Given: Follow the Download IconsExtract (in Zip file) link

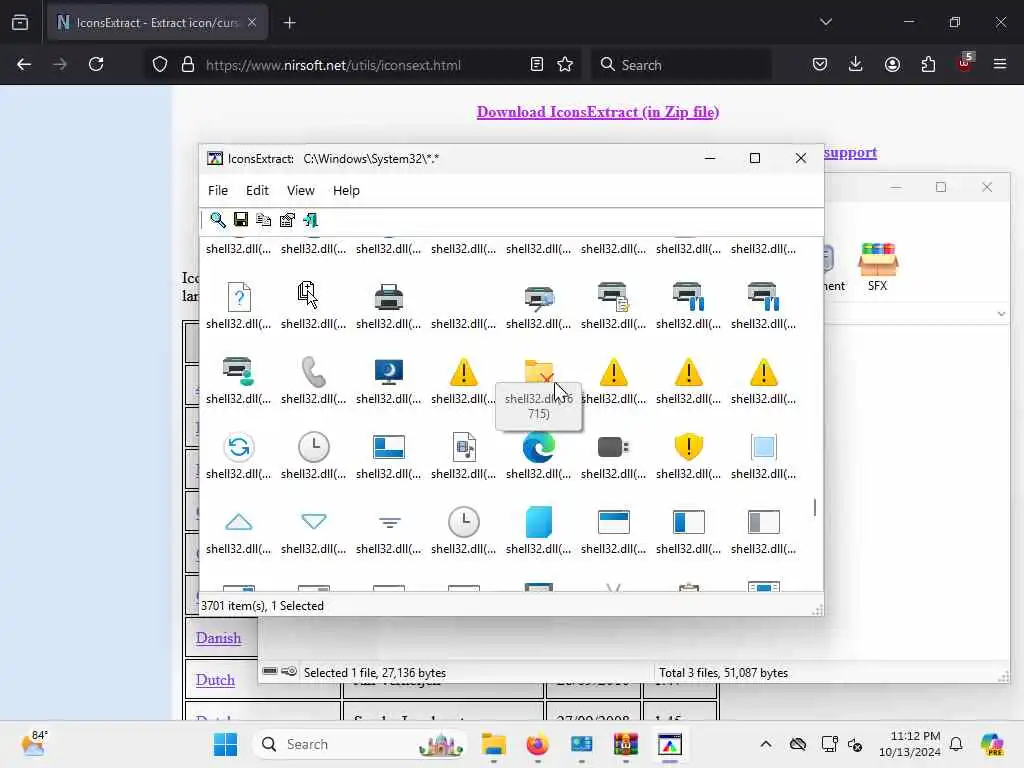Looking at the screenshot, I should click(x=598, y=112).
